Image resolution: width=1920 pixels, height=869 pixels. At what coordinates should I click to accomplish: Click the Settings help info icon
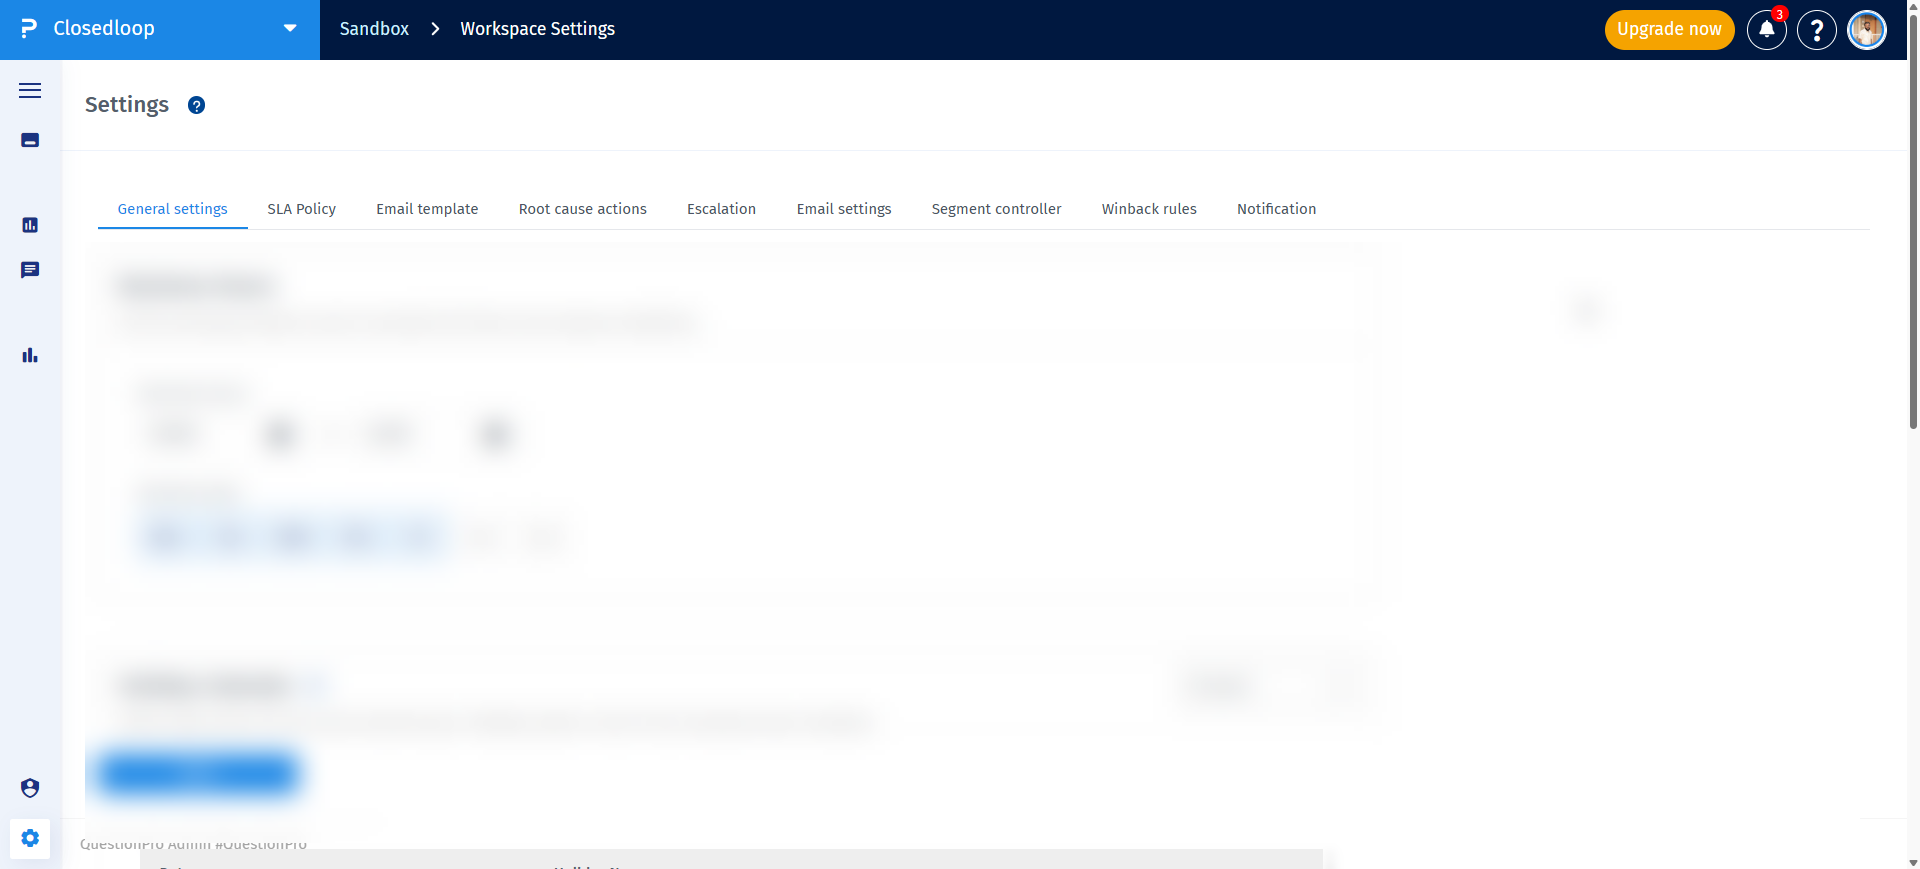click(197, 105)
